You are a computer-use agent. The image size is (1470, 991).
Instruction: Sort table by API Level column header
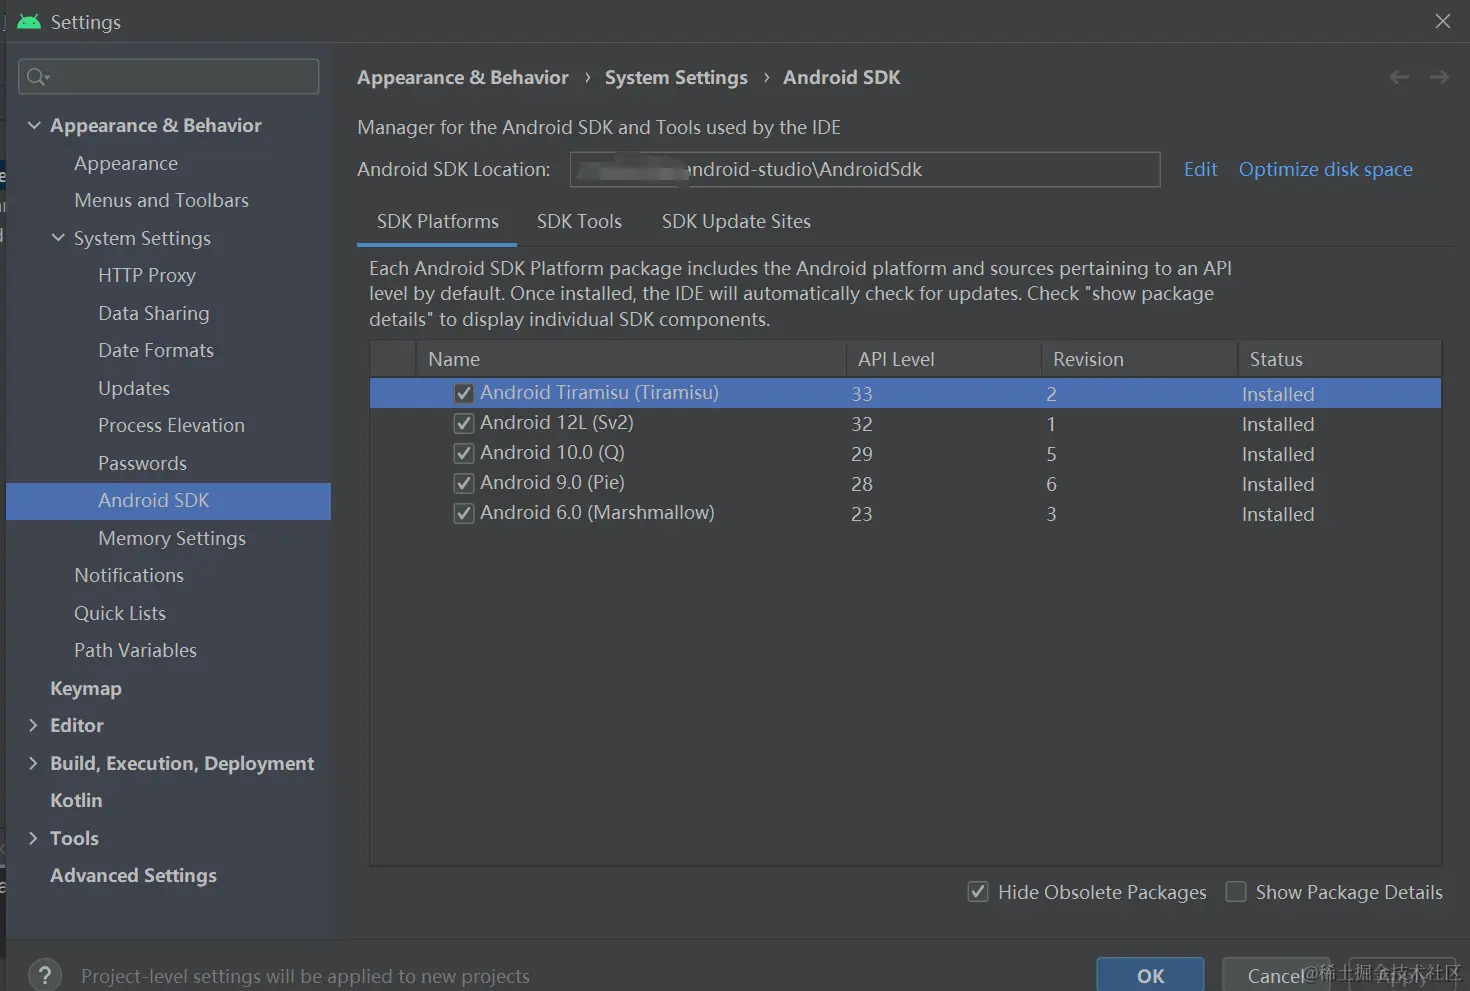click(943, 359)
